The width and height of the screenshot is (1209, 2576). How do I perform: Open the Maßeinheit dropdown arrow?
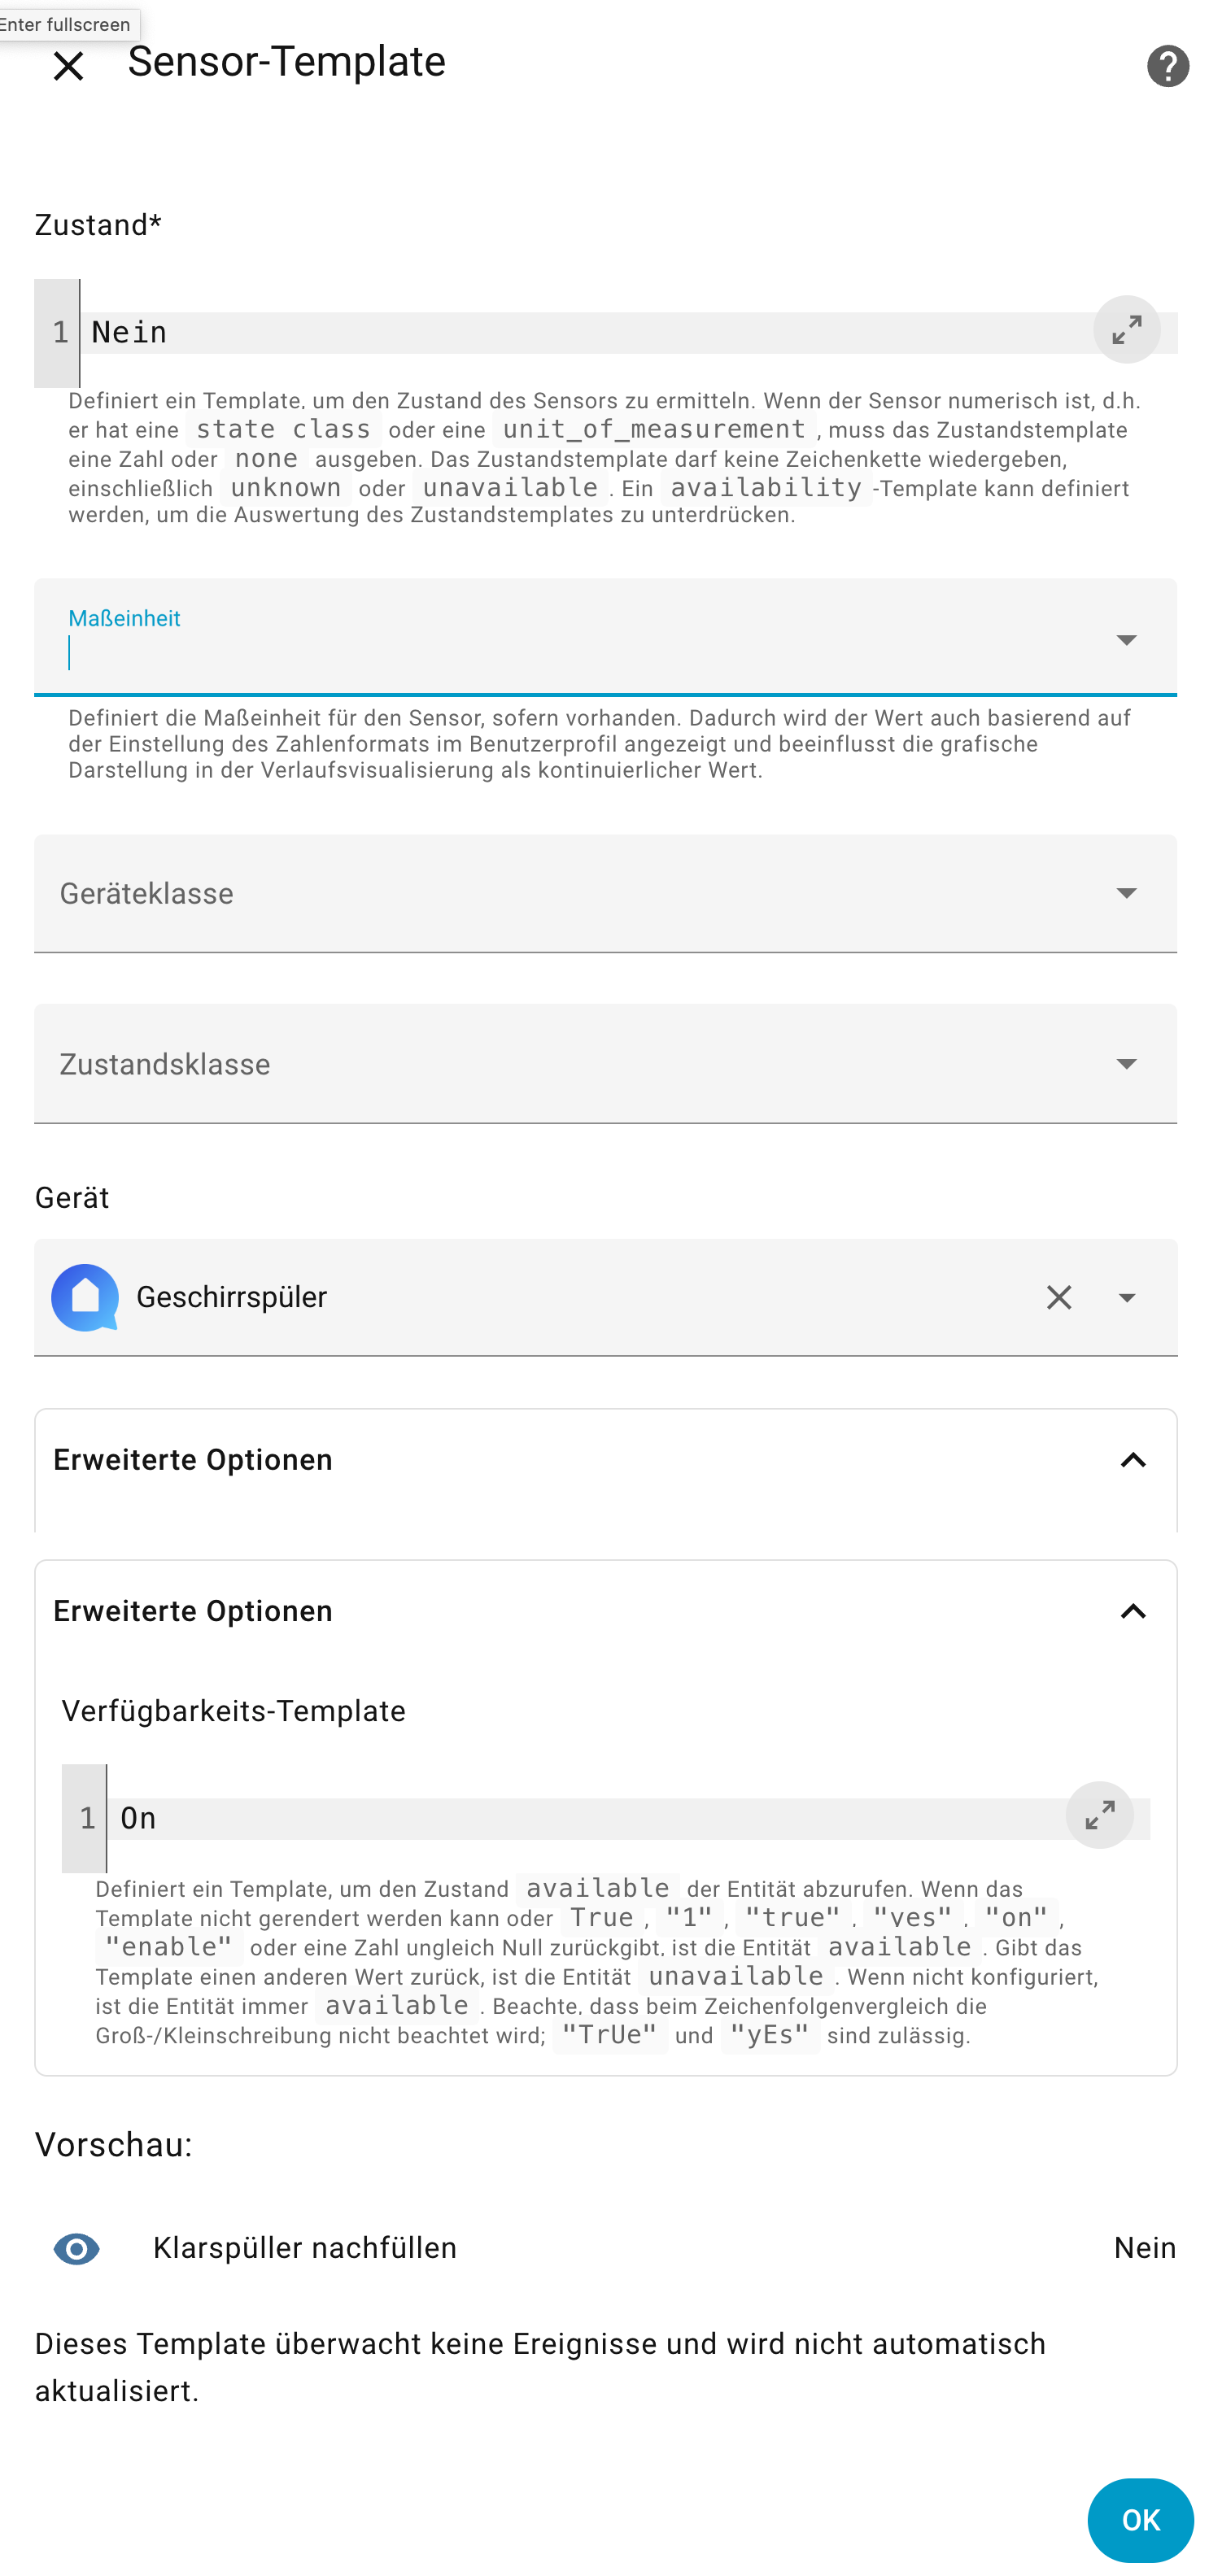[1126, 640]
